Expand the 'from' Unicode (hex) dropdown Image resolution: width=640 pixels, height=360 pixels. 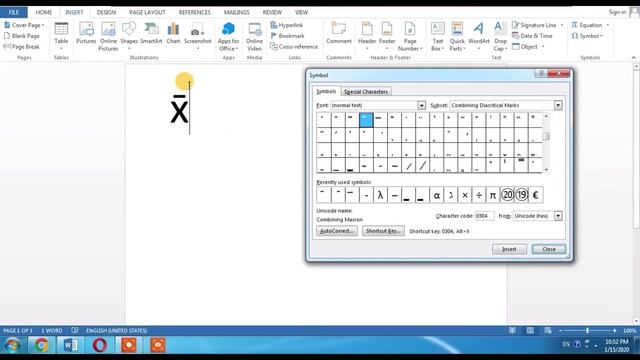[558, 216]
